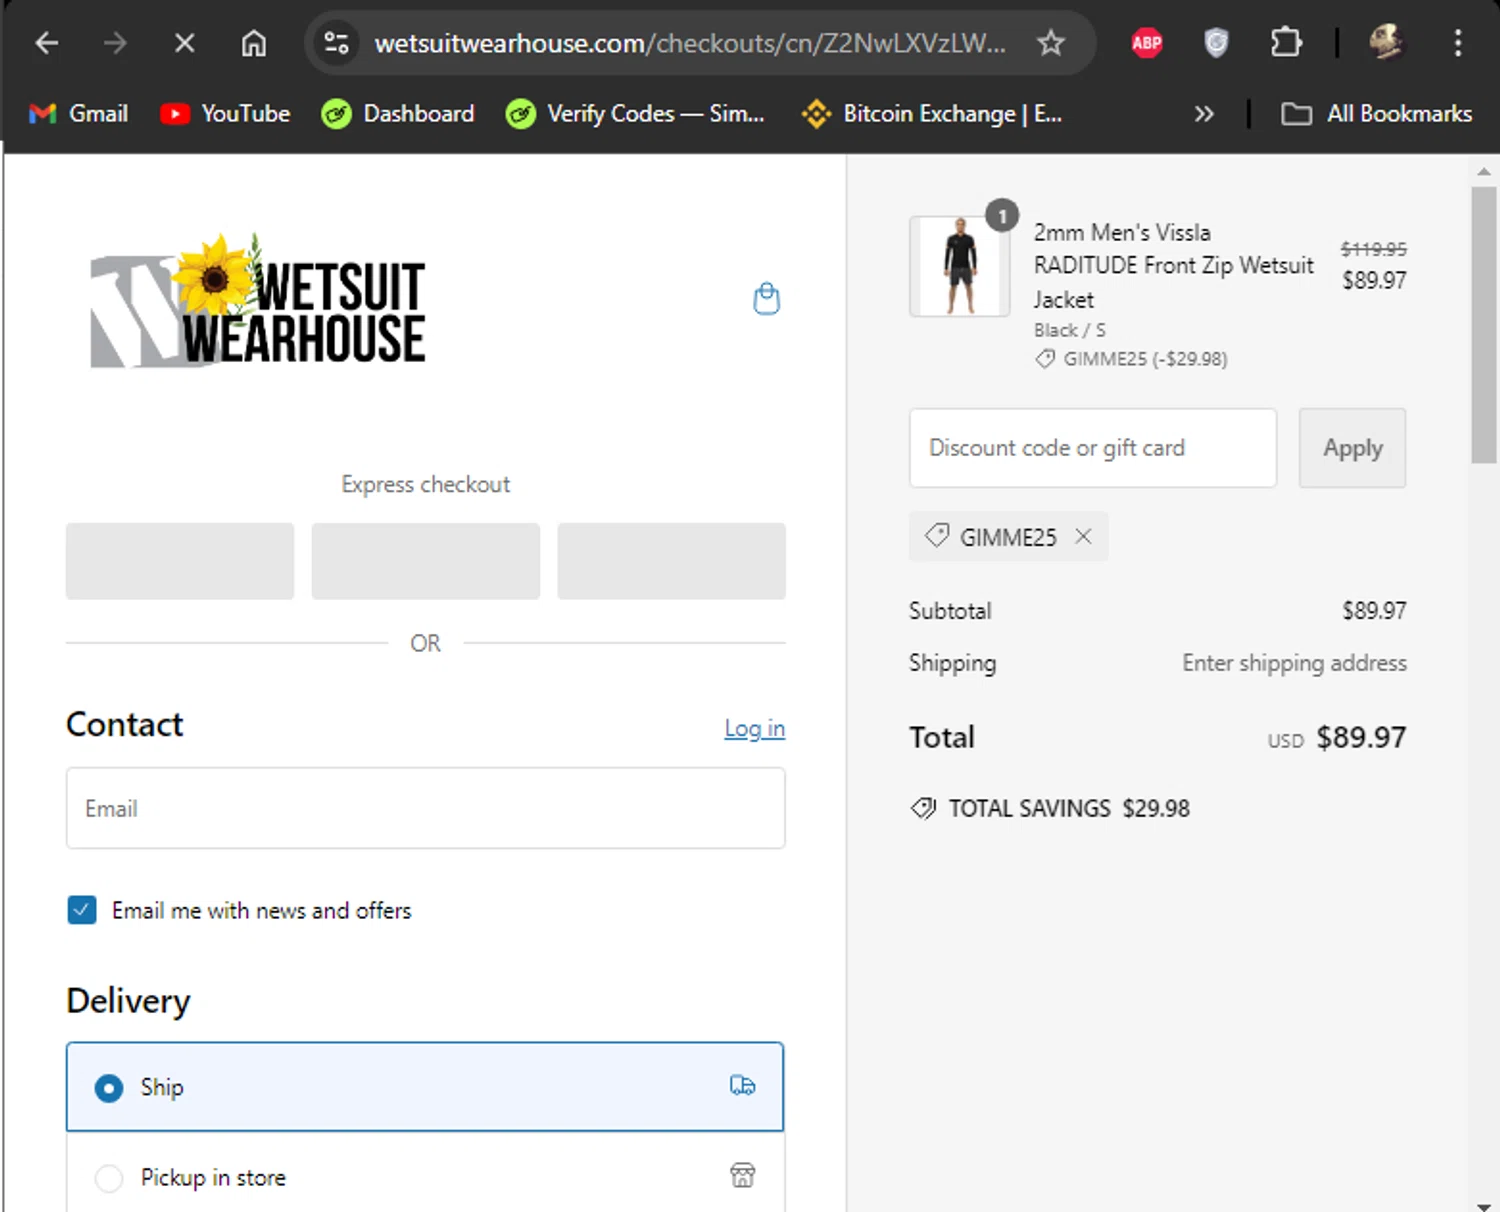Click the browser forward arrow
Screen dimensions: 1500x1212
[x=115, y=43]
